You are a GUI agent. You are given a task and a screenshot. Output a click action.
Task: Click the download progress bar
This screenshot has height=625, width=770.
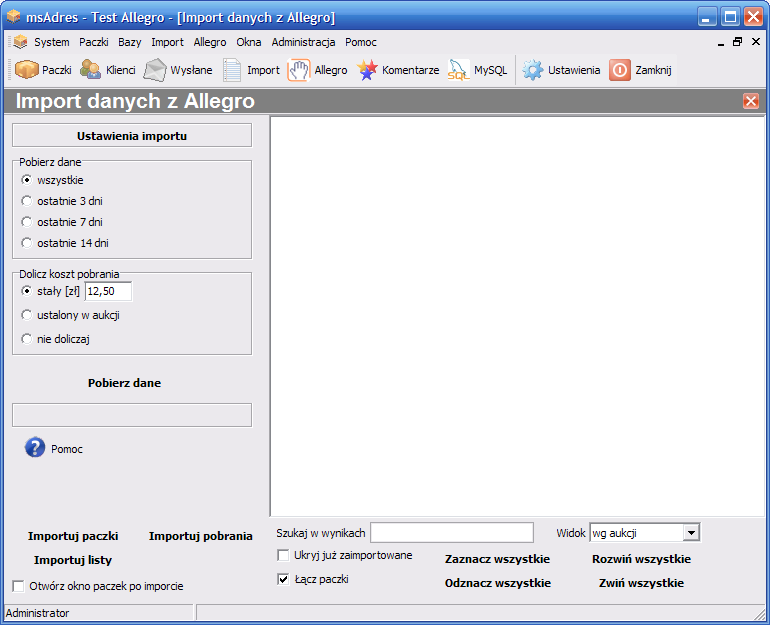point(132,415)
